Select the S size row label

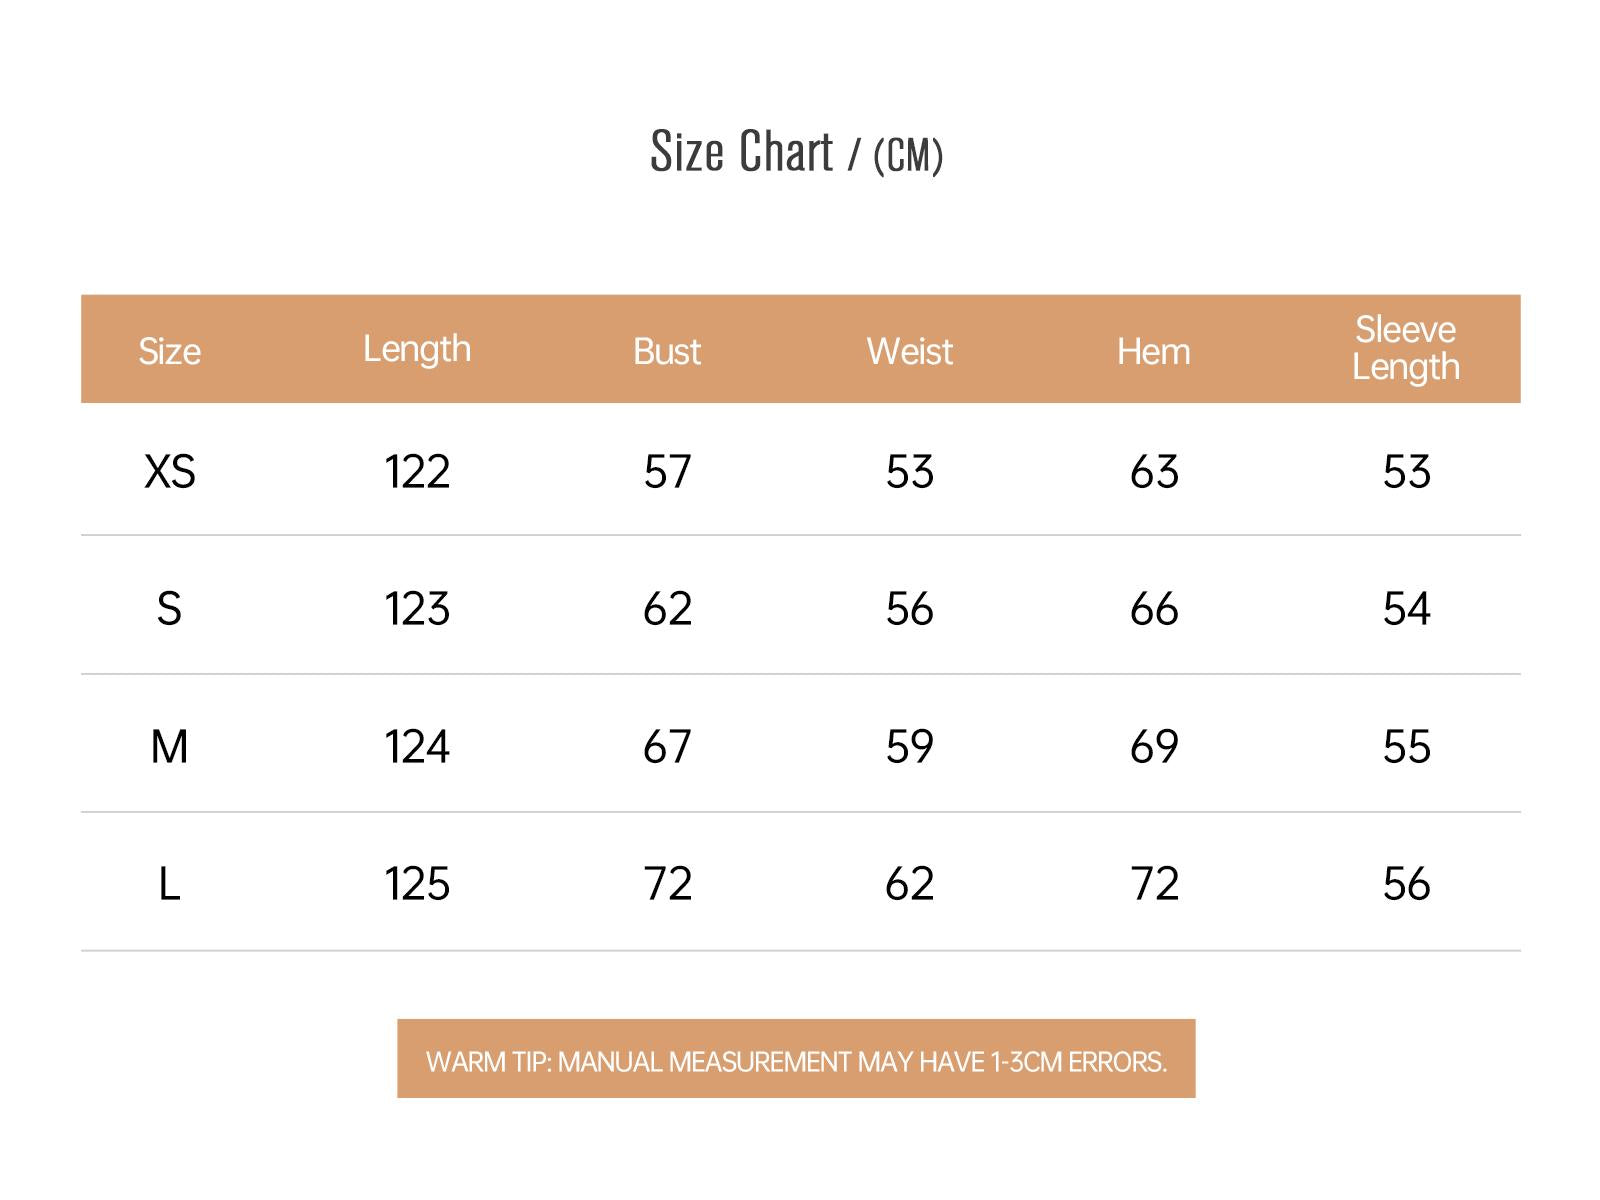(x=169, y=609)
